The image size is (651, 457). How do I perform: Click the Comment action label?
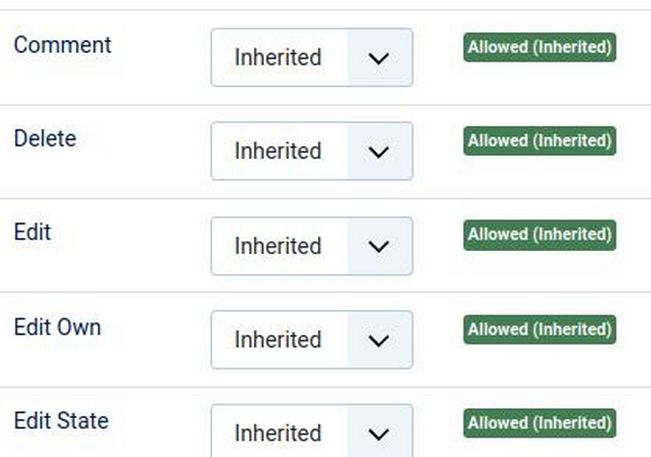62,45
